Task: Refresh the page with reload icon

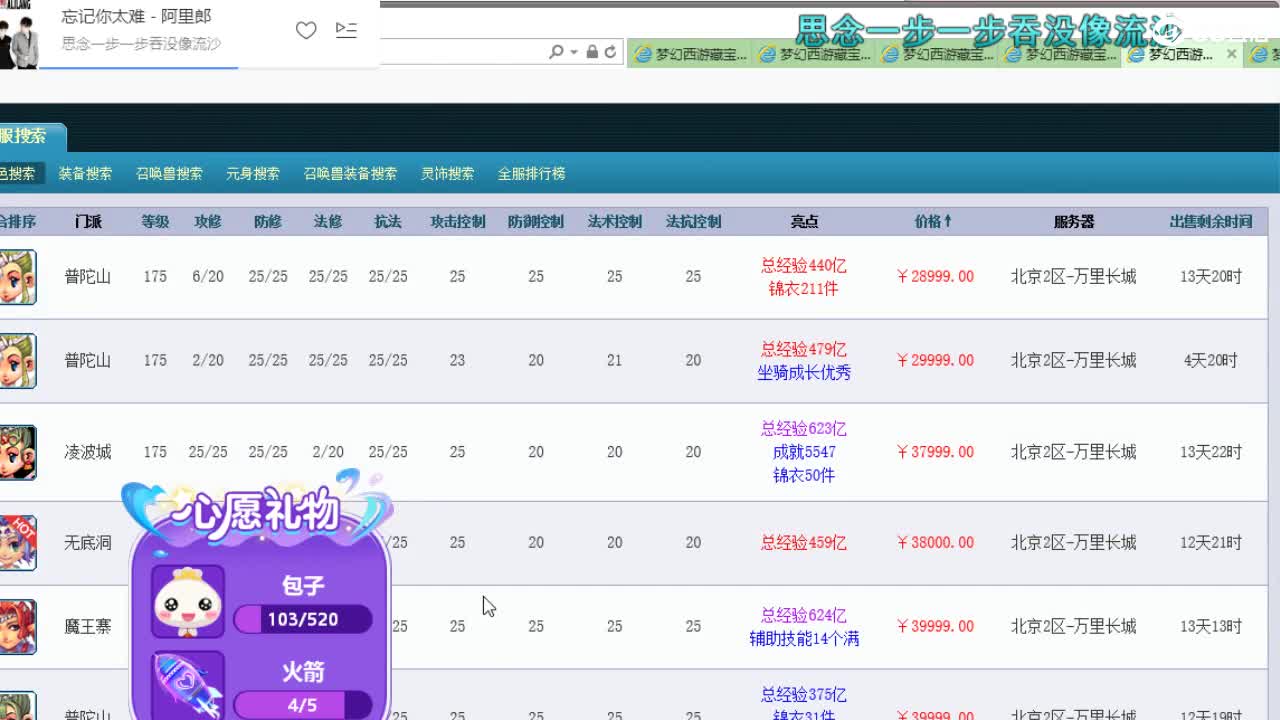Action: coord(610,52)
